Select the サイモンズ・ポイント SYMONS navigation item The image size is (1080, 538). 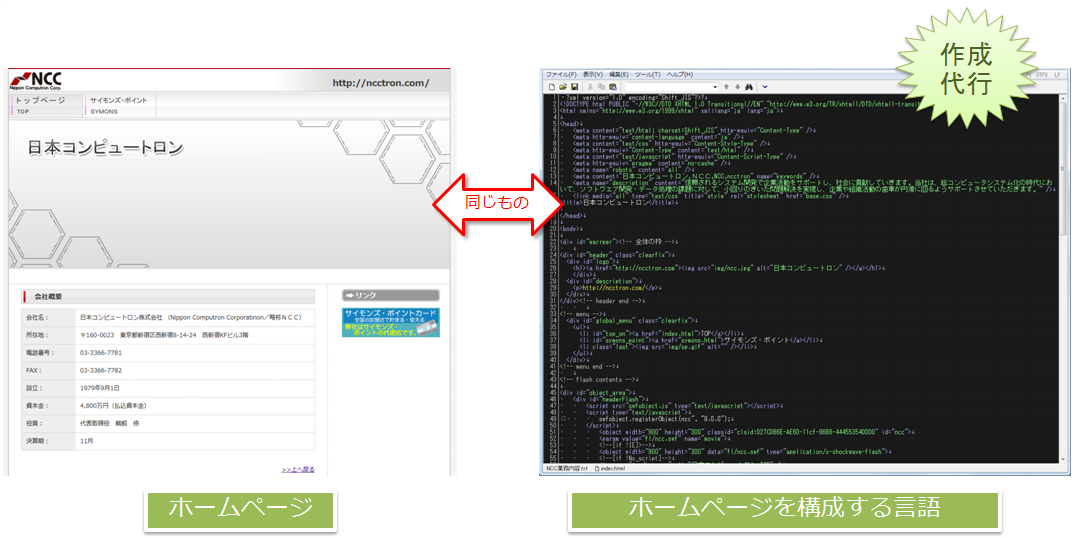pyautogui.click(x=120, y=105)
